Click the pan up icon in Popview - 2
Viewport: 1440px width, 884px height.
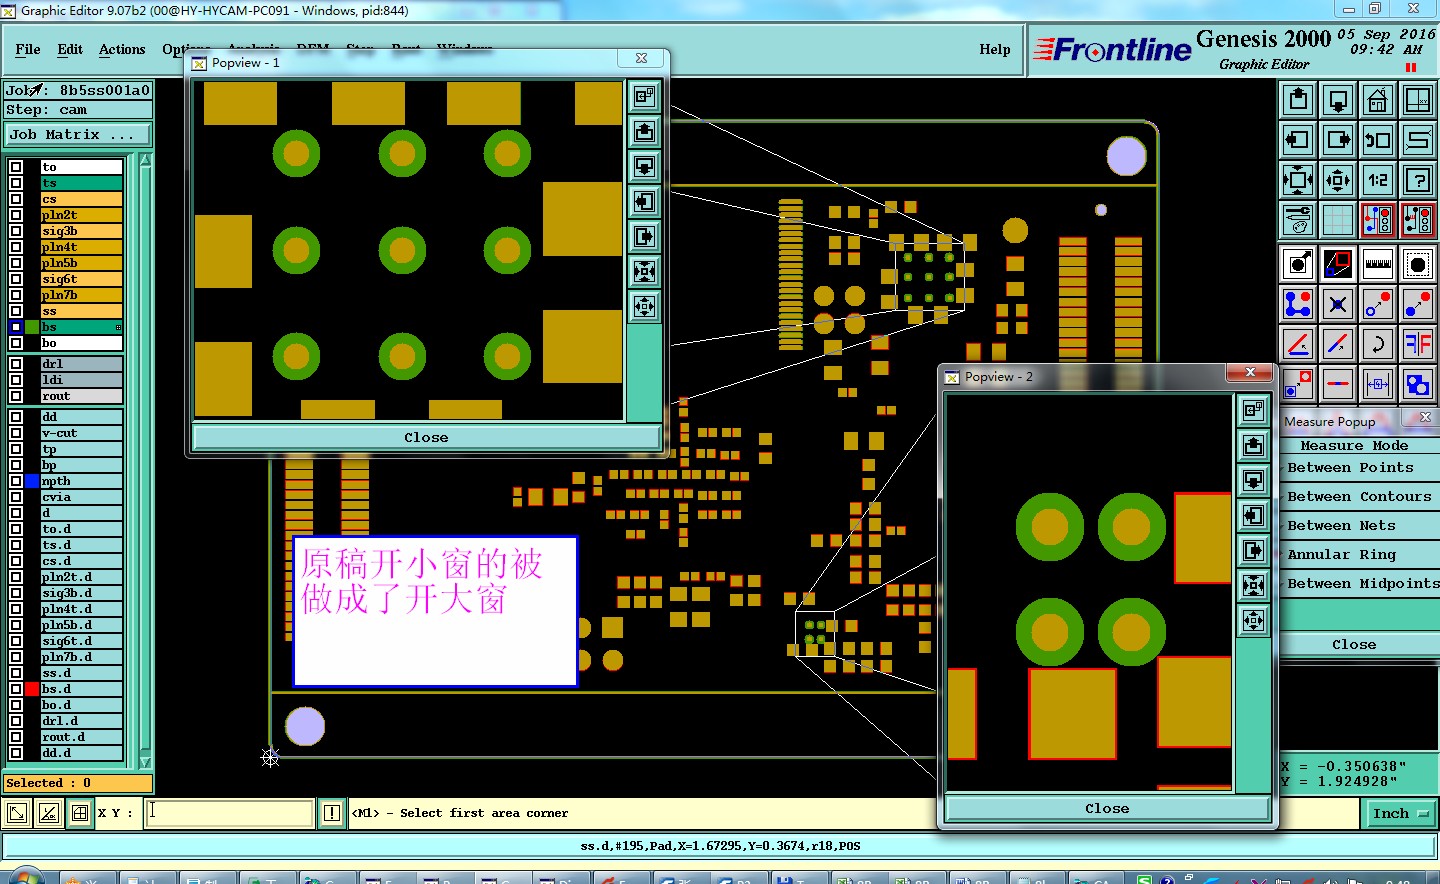pyautogui.click(x=1254, y=445)
